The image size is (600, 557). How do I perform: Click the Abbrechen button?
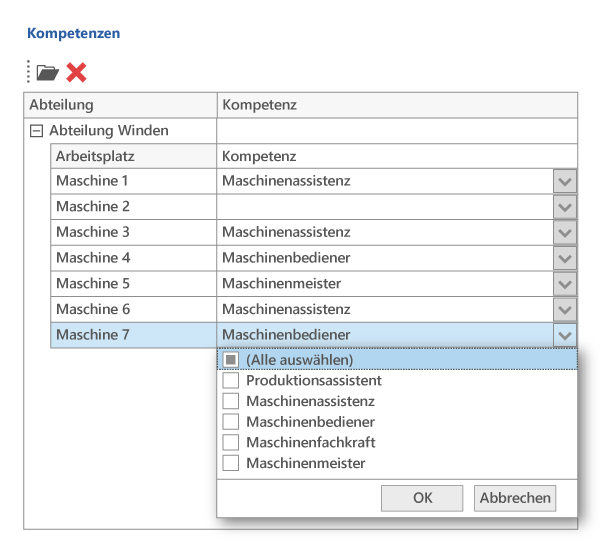[515, 498]
